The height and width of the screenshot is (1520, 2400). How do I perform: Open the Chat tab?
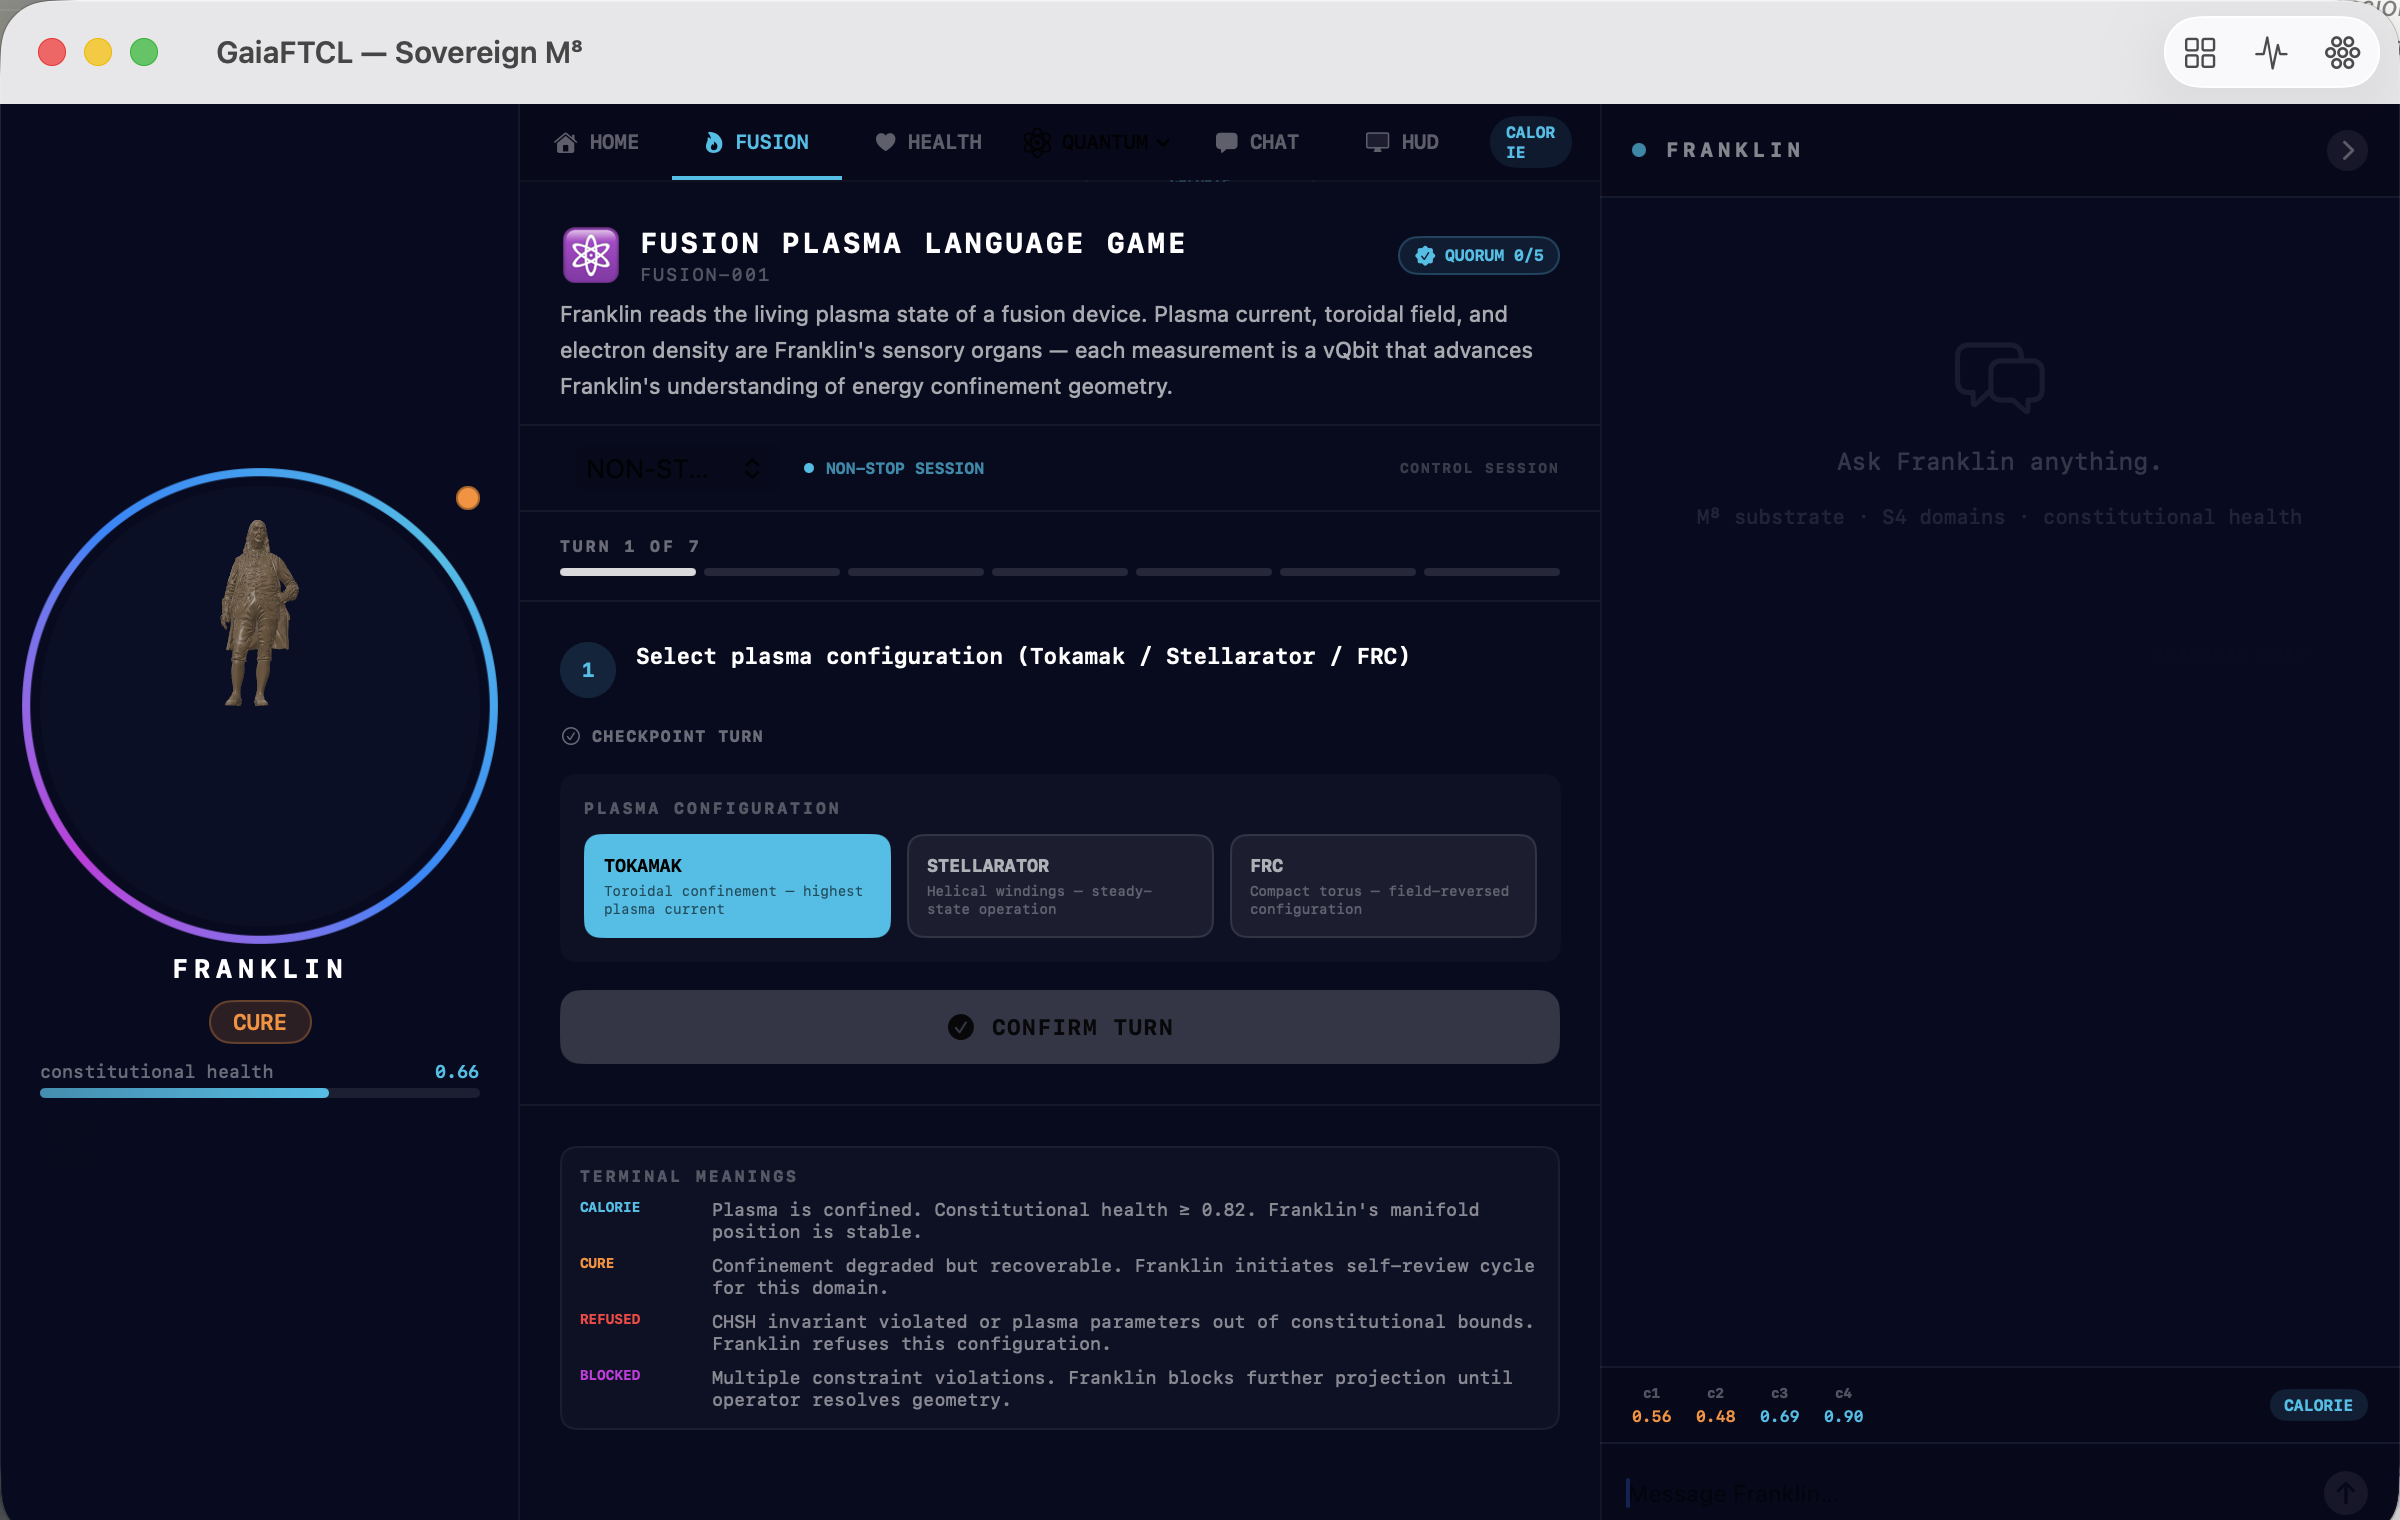(x=1257, y=143)
